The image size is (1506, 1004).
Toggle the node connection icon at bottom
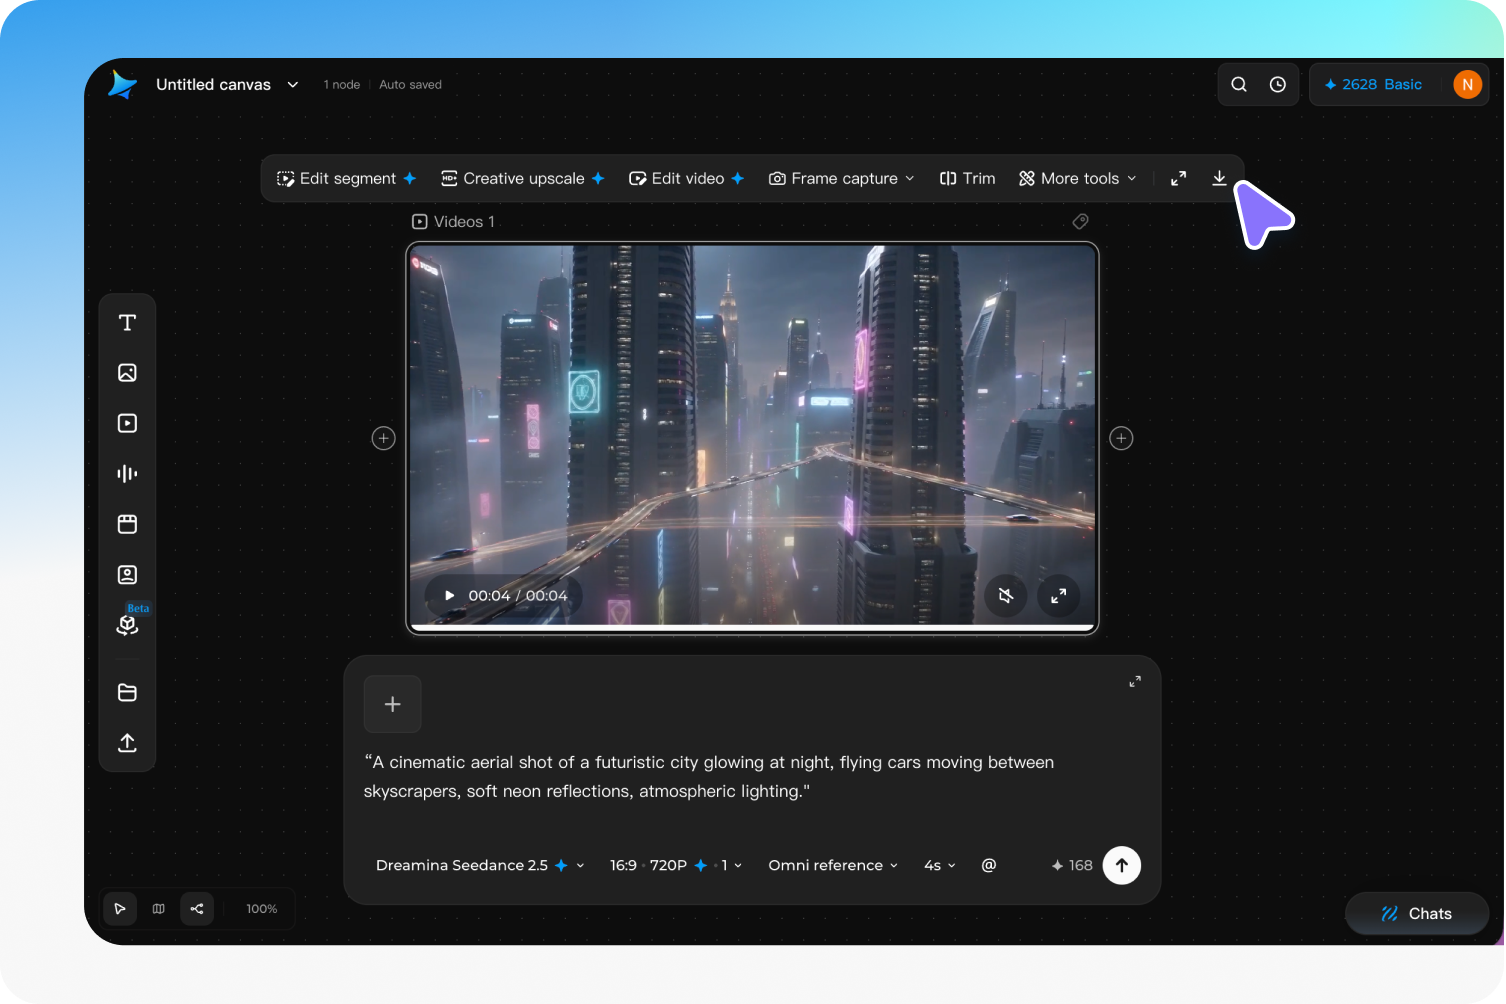coord(197,908)
